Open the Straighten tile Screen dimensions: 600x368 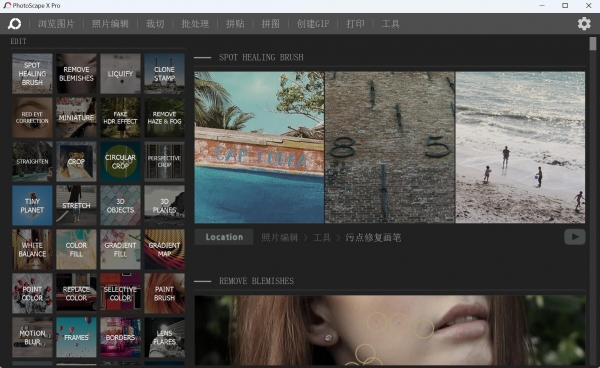click(32, 161)
